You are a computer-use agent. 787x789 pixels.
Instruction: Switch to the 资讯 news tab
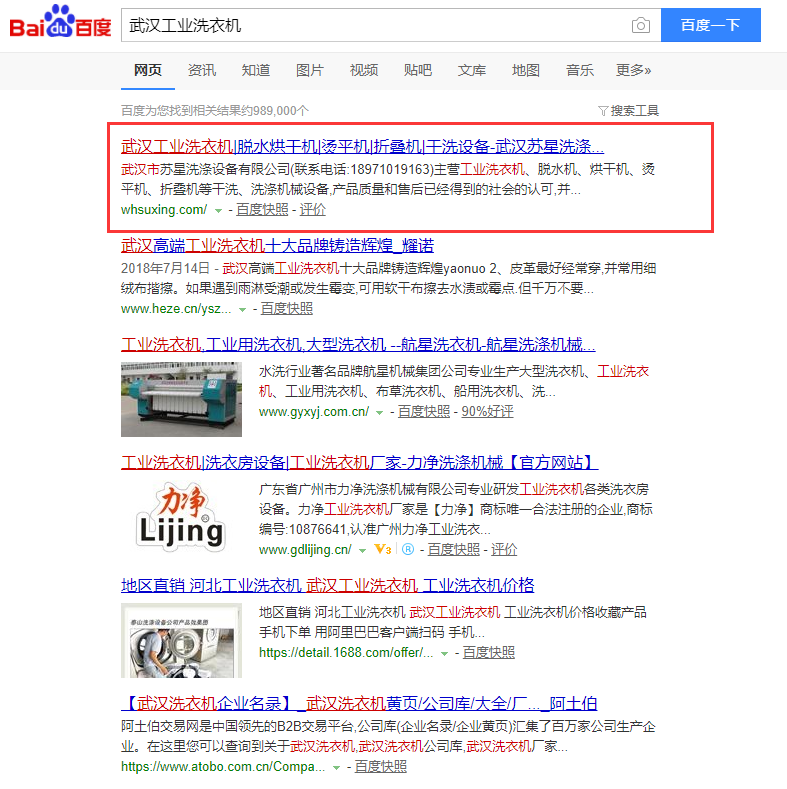pyautogui.click(x=201, y=70)
